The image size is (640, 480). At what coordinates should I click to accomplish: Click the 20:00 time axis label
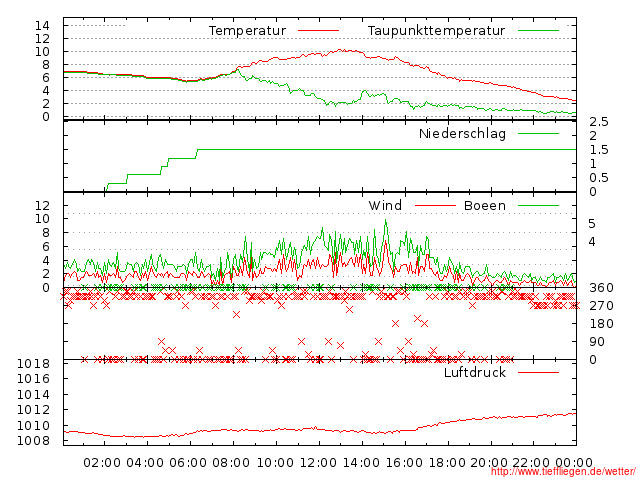coord(489,463)
